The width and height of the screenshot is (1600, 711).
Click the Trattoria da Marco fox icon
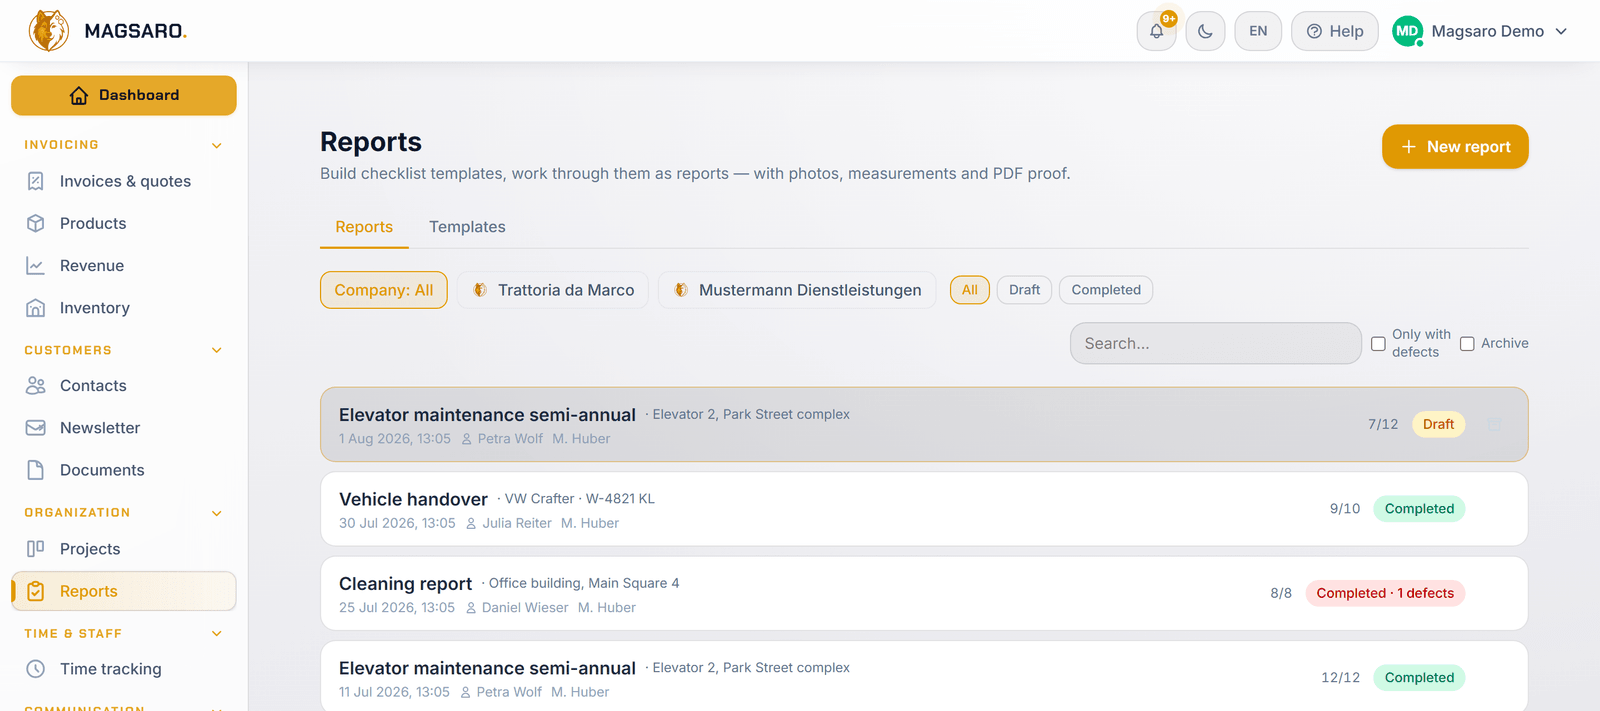[480, 290]
